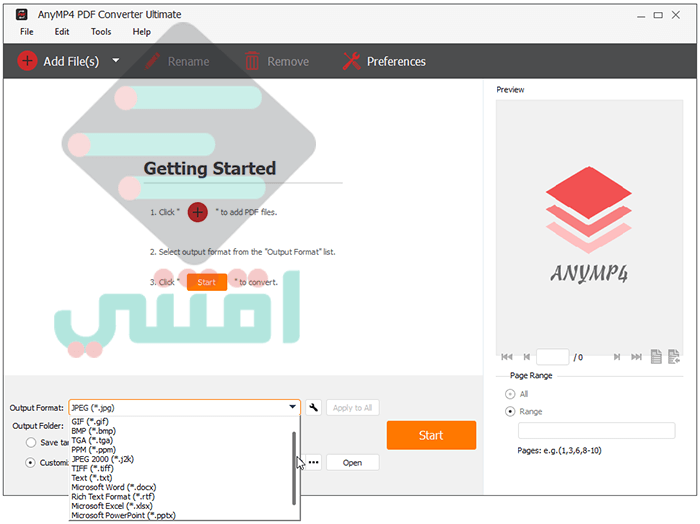This screenshot has height=524, width=700.
Task: Click the current page number field
Action: [553, 357]
